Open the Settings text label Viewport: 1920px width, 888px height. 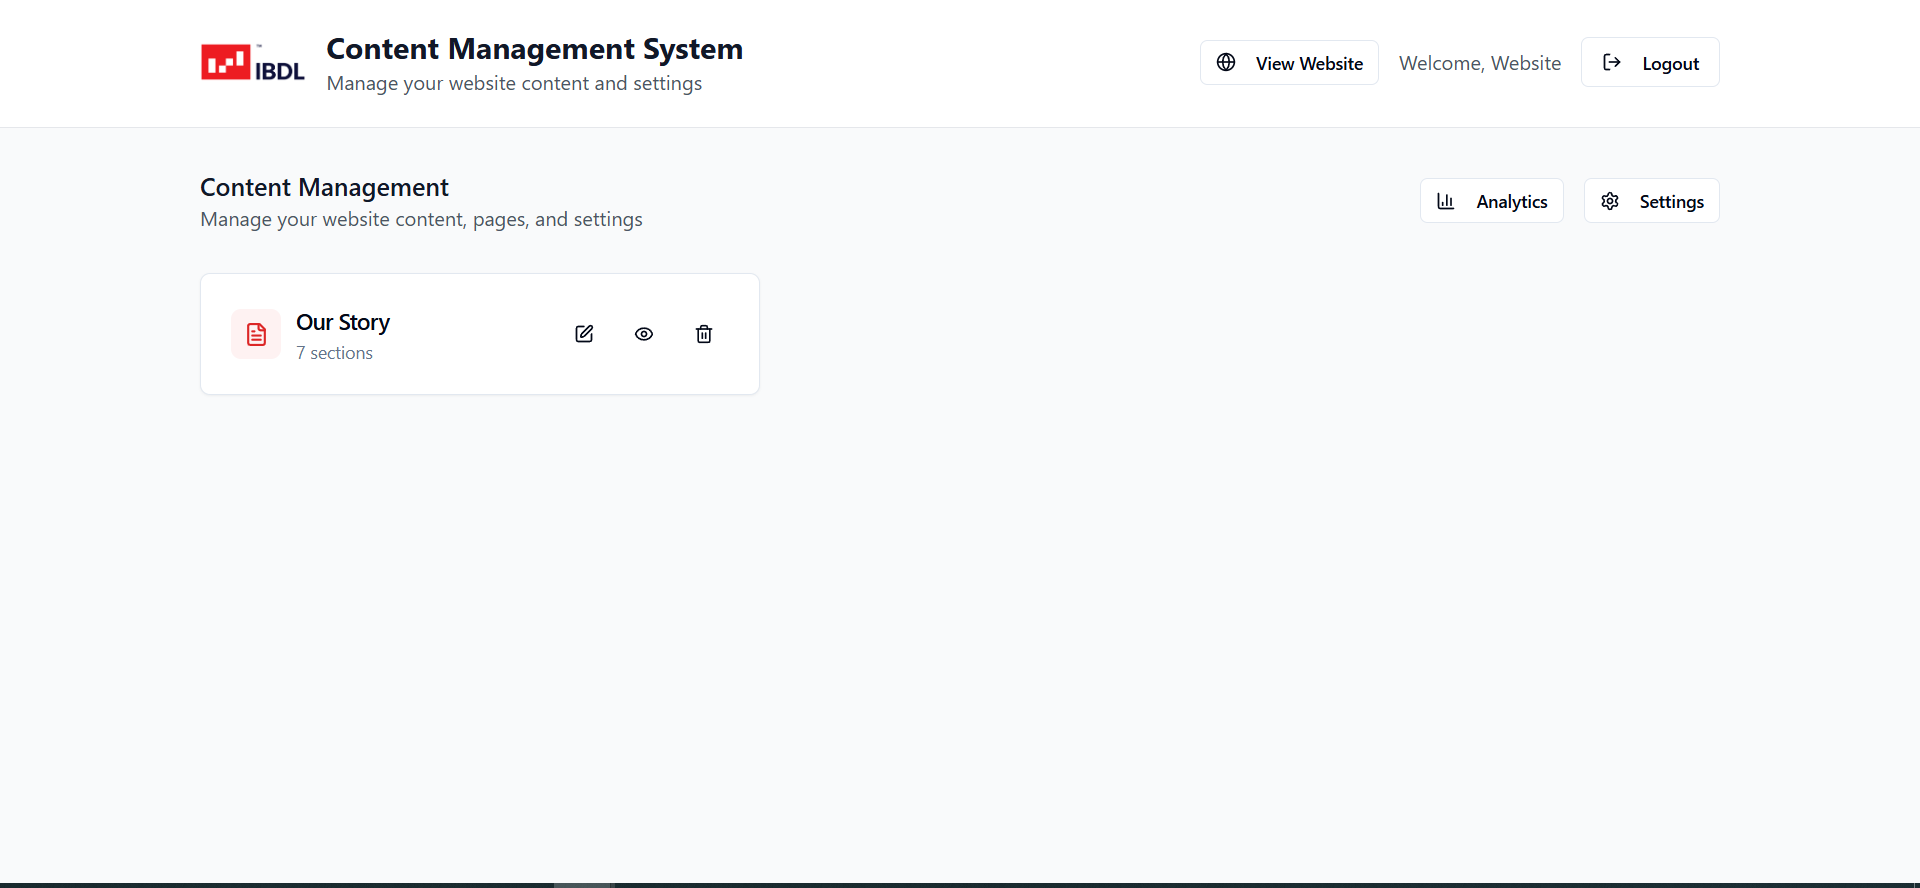[1671, 202]
